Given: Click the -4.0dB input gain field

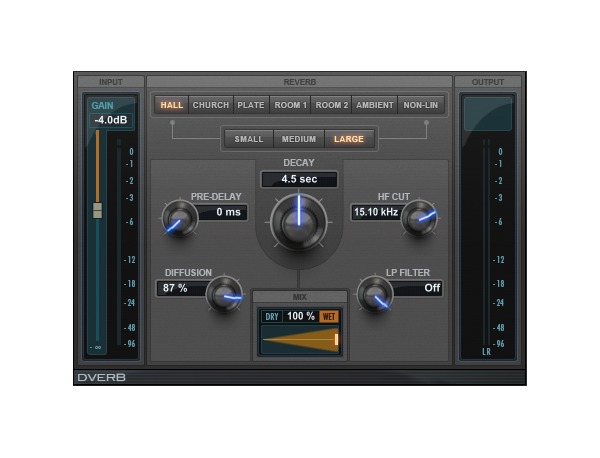Looking at the screenshot, I should click(x=111, y=120).
